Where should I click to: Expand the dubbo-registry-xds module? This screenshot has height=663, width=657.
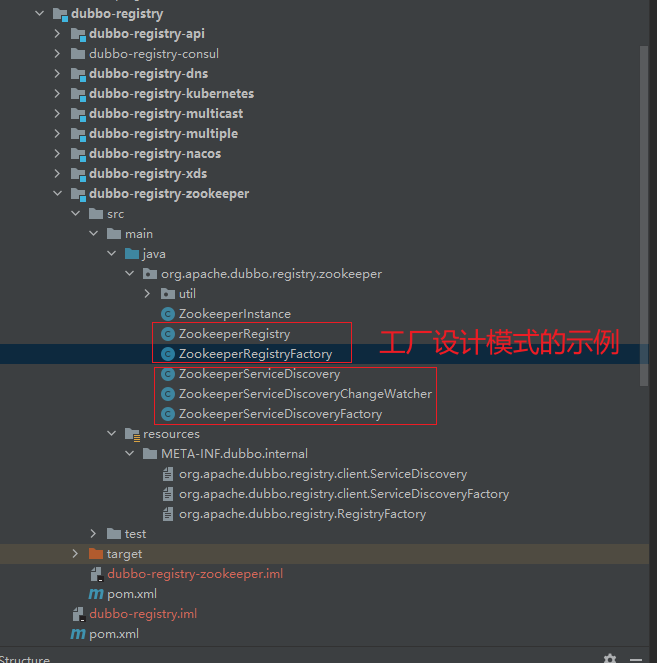point(57,173)
